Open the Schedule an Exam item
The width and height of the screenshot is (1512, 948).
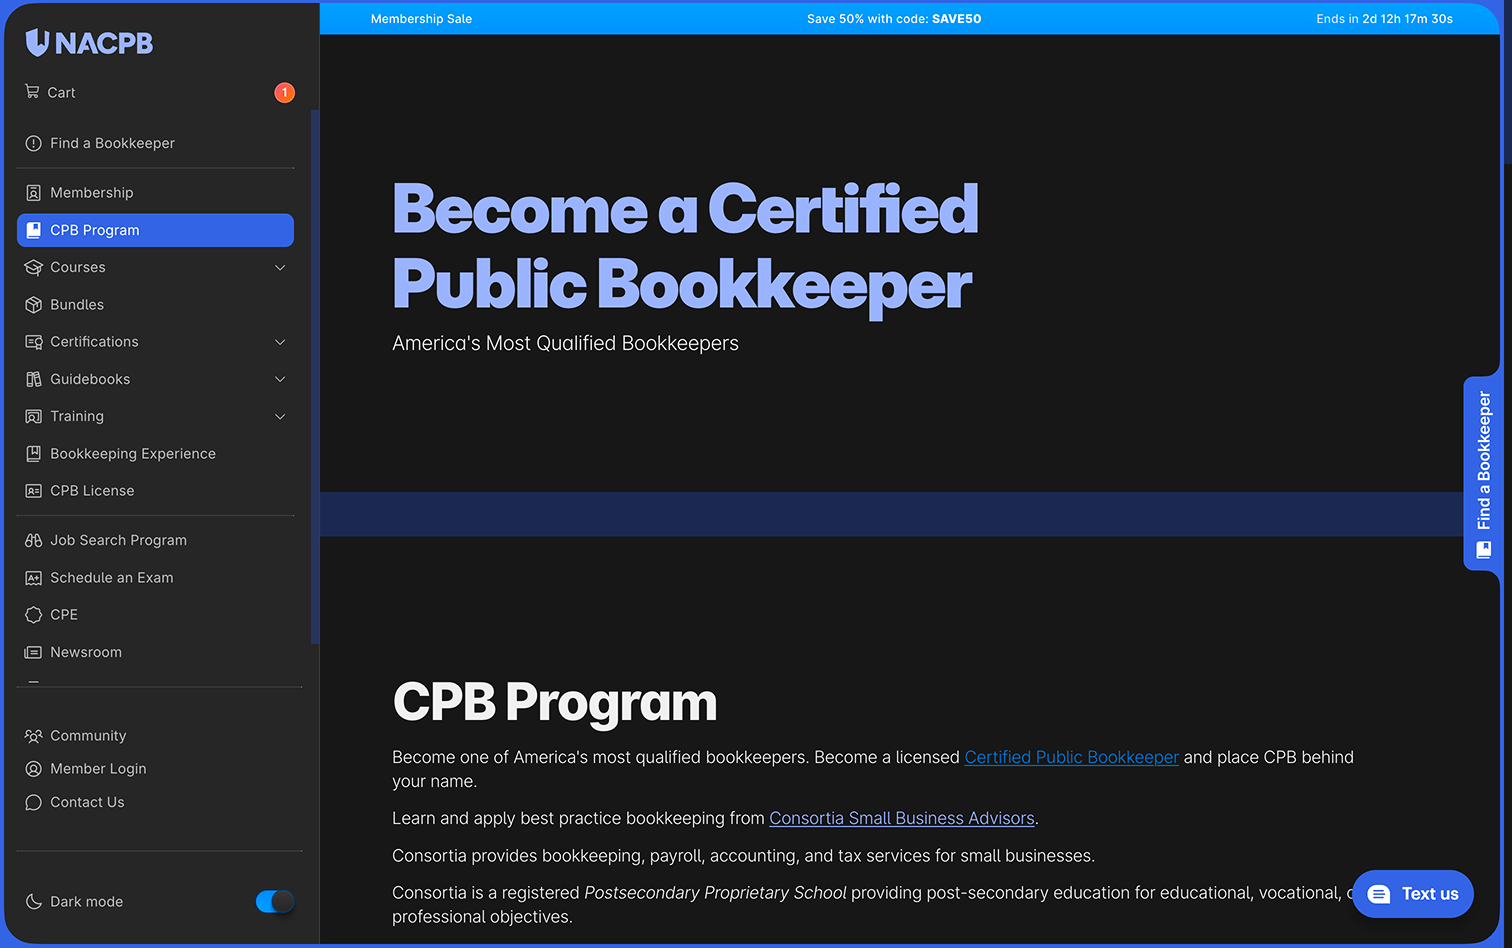tap(155, 578)
